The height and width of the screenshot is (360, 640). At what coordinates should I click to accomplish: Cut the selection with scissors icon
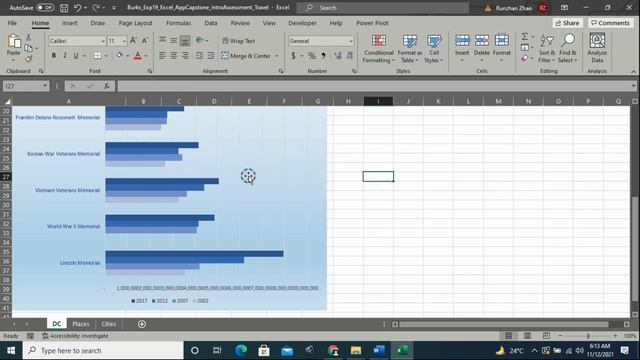[29, 37]
